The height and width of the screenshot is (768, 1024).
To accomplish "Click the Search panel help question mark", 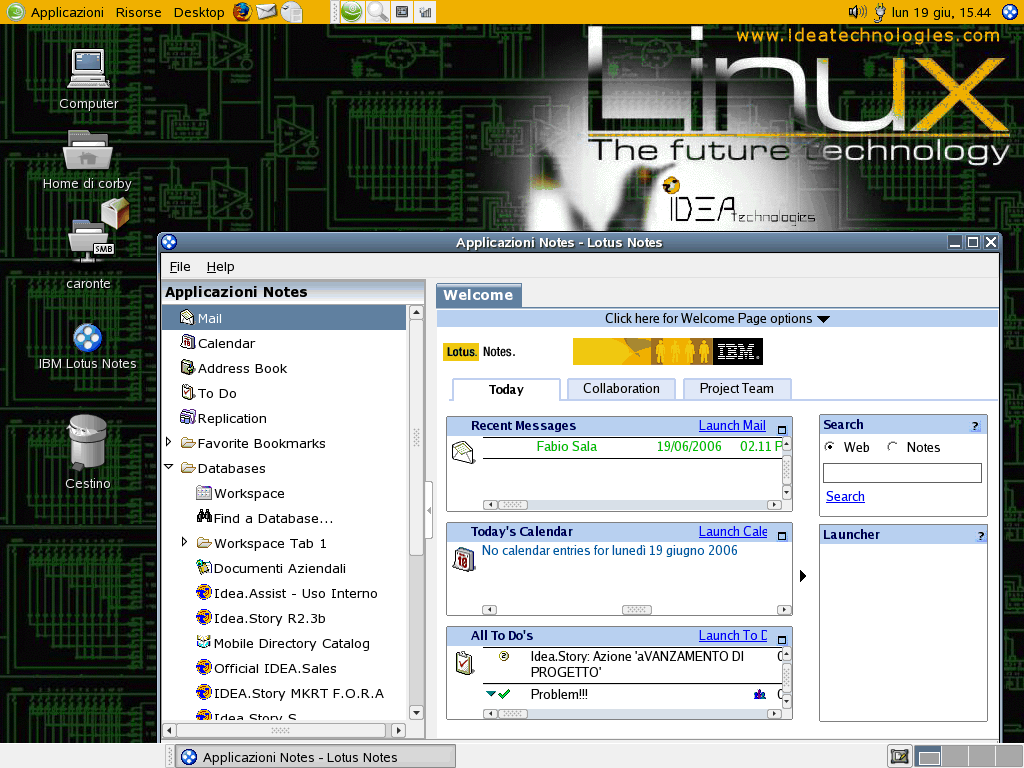I will pos(975,426).
